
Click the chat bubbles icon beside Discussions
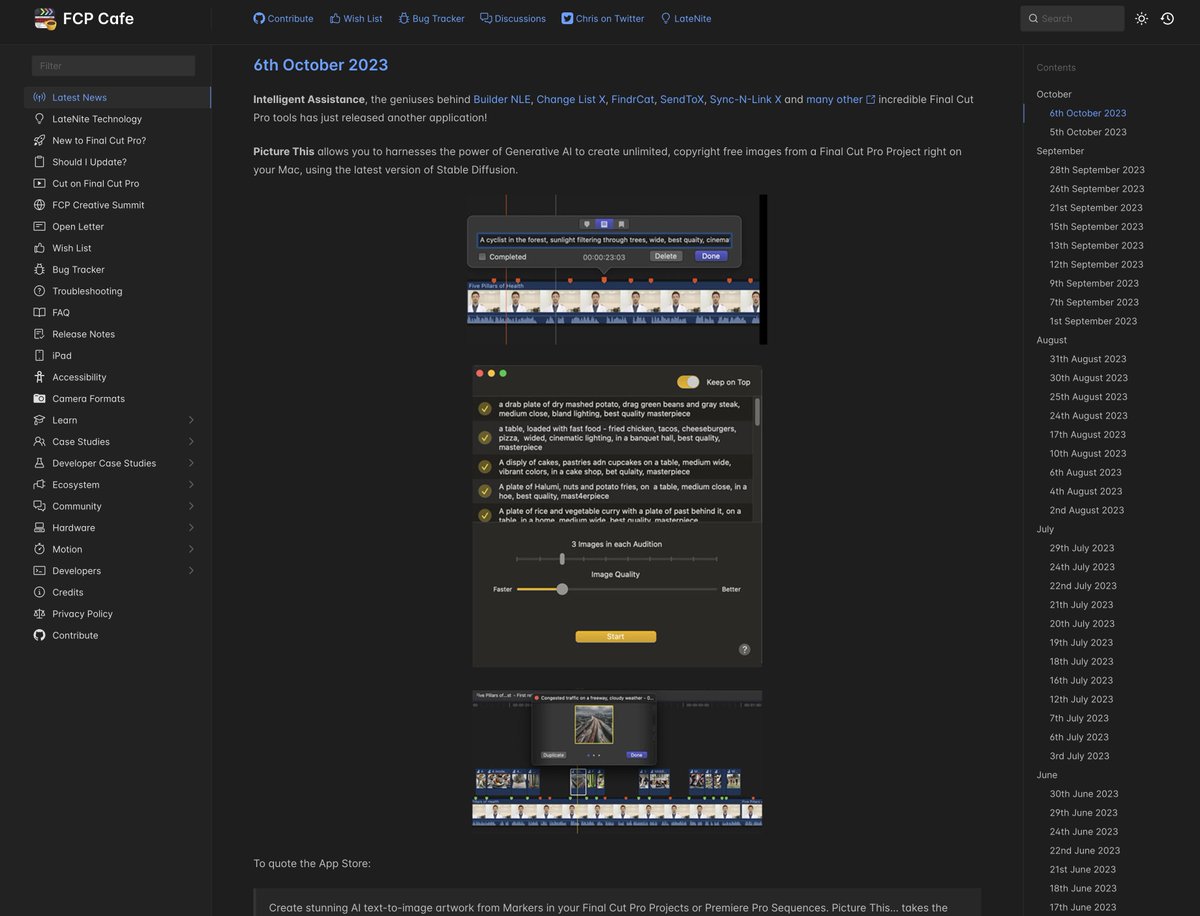click(x=486, y=18)
